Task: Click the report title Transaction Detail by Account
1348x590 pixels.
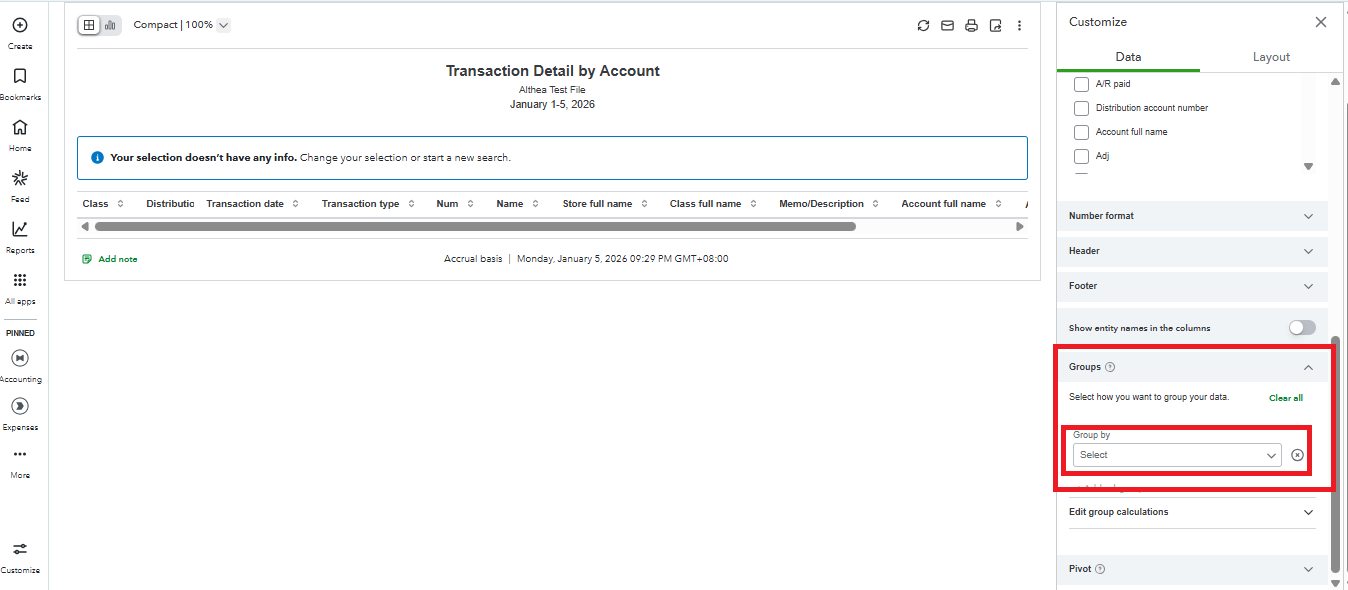Action: [x=552, y=71]
